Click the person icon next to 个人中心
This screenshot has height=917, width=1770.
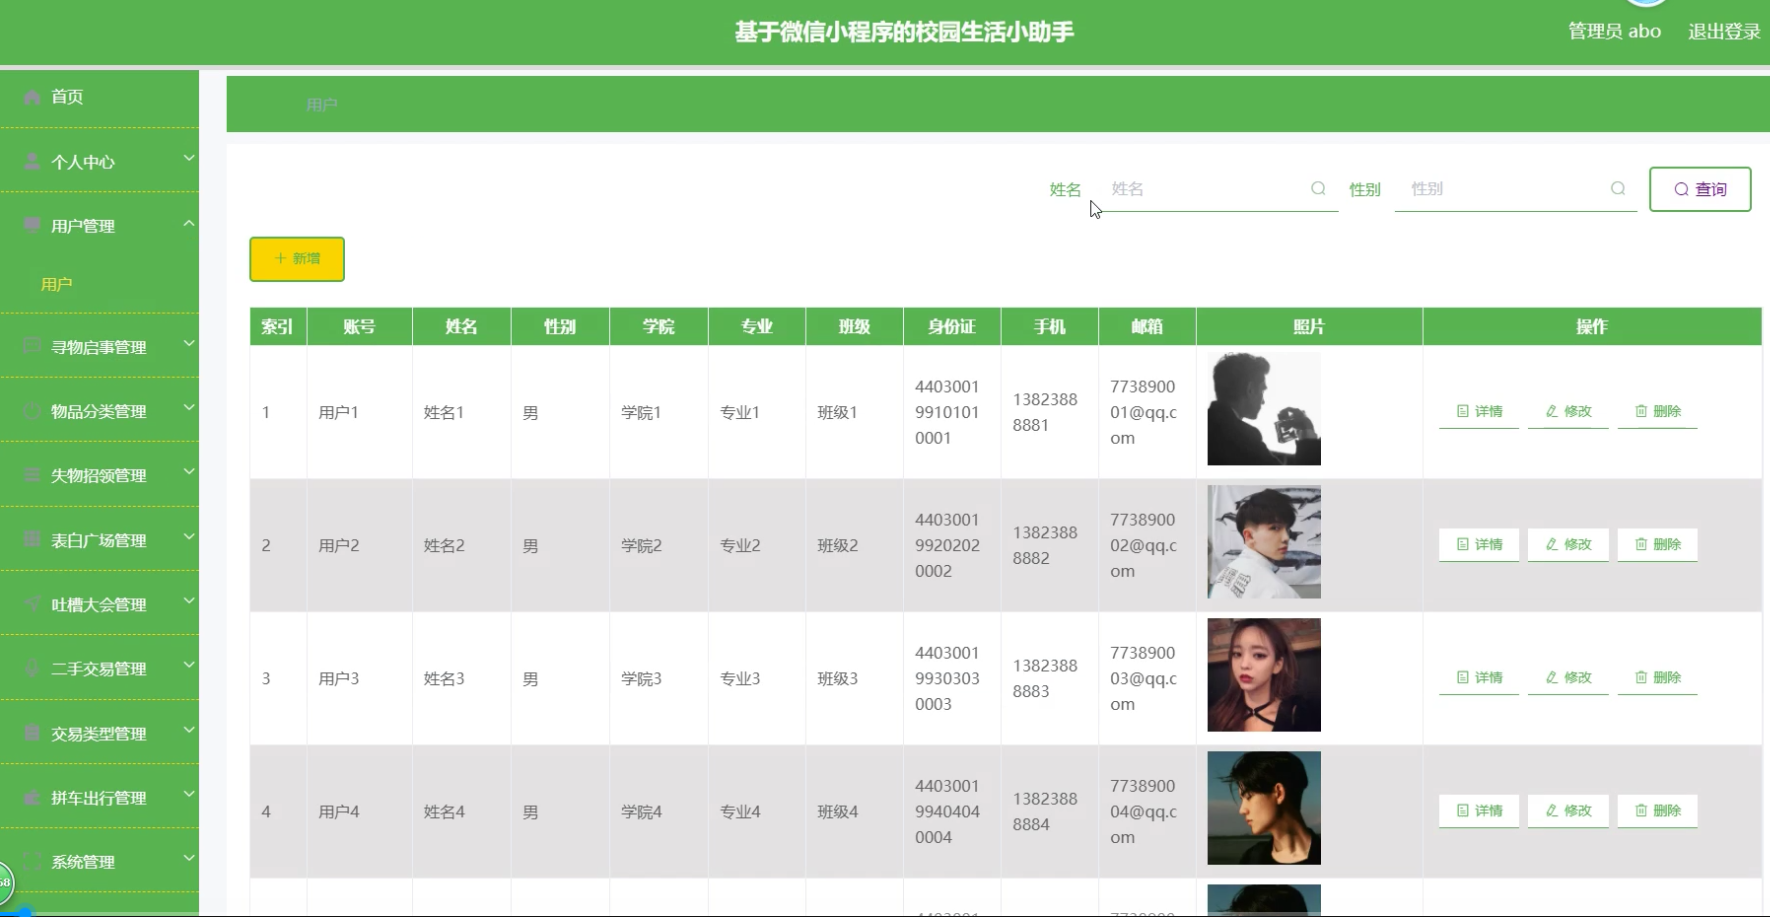pyautogui.click(x=32, y=162)
